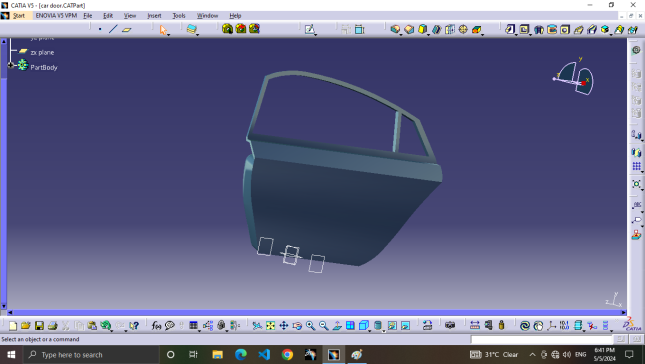Open the ENOVIA V5 VPM menu
The image size is (645, 364).
pyautogui.click(x=56, y=16)
